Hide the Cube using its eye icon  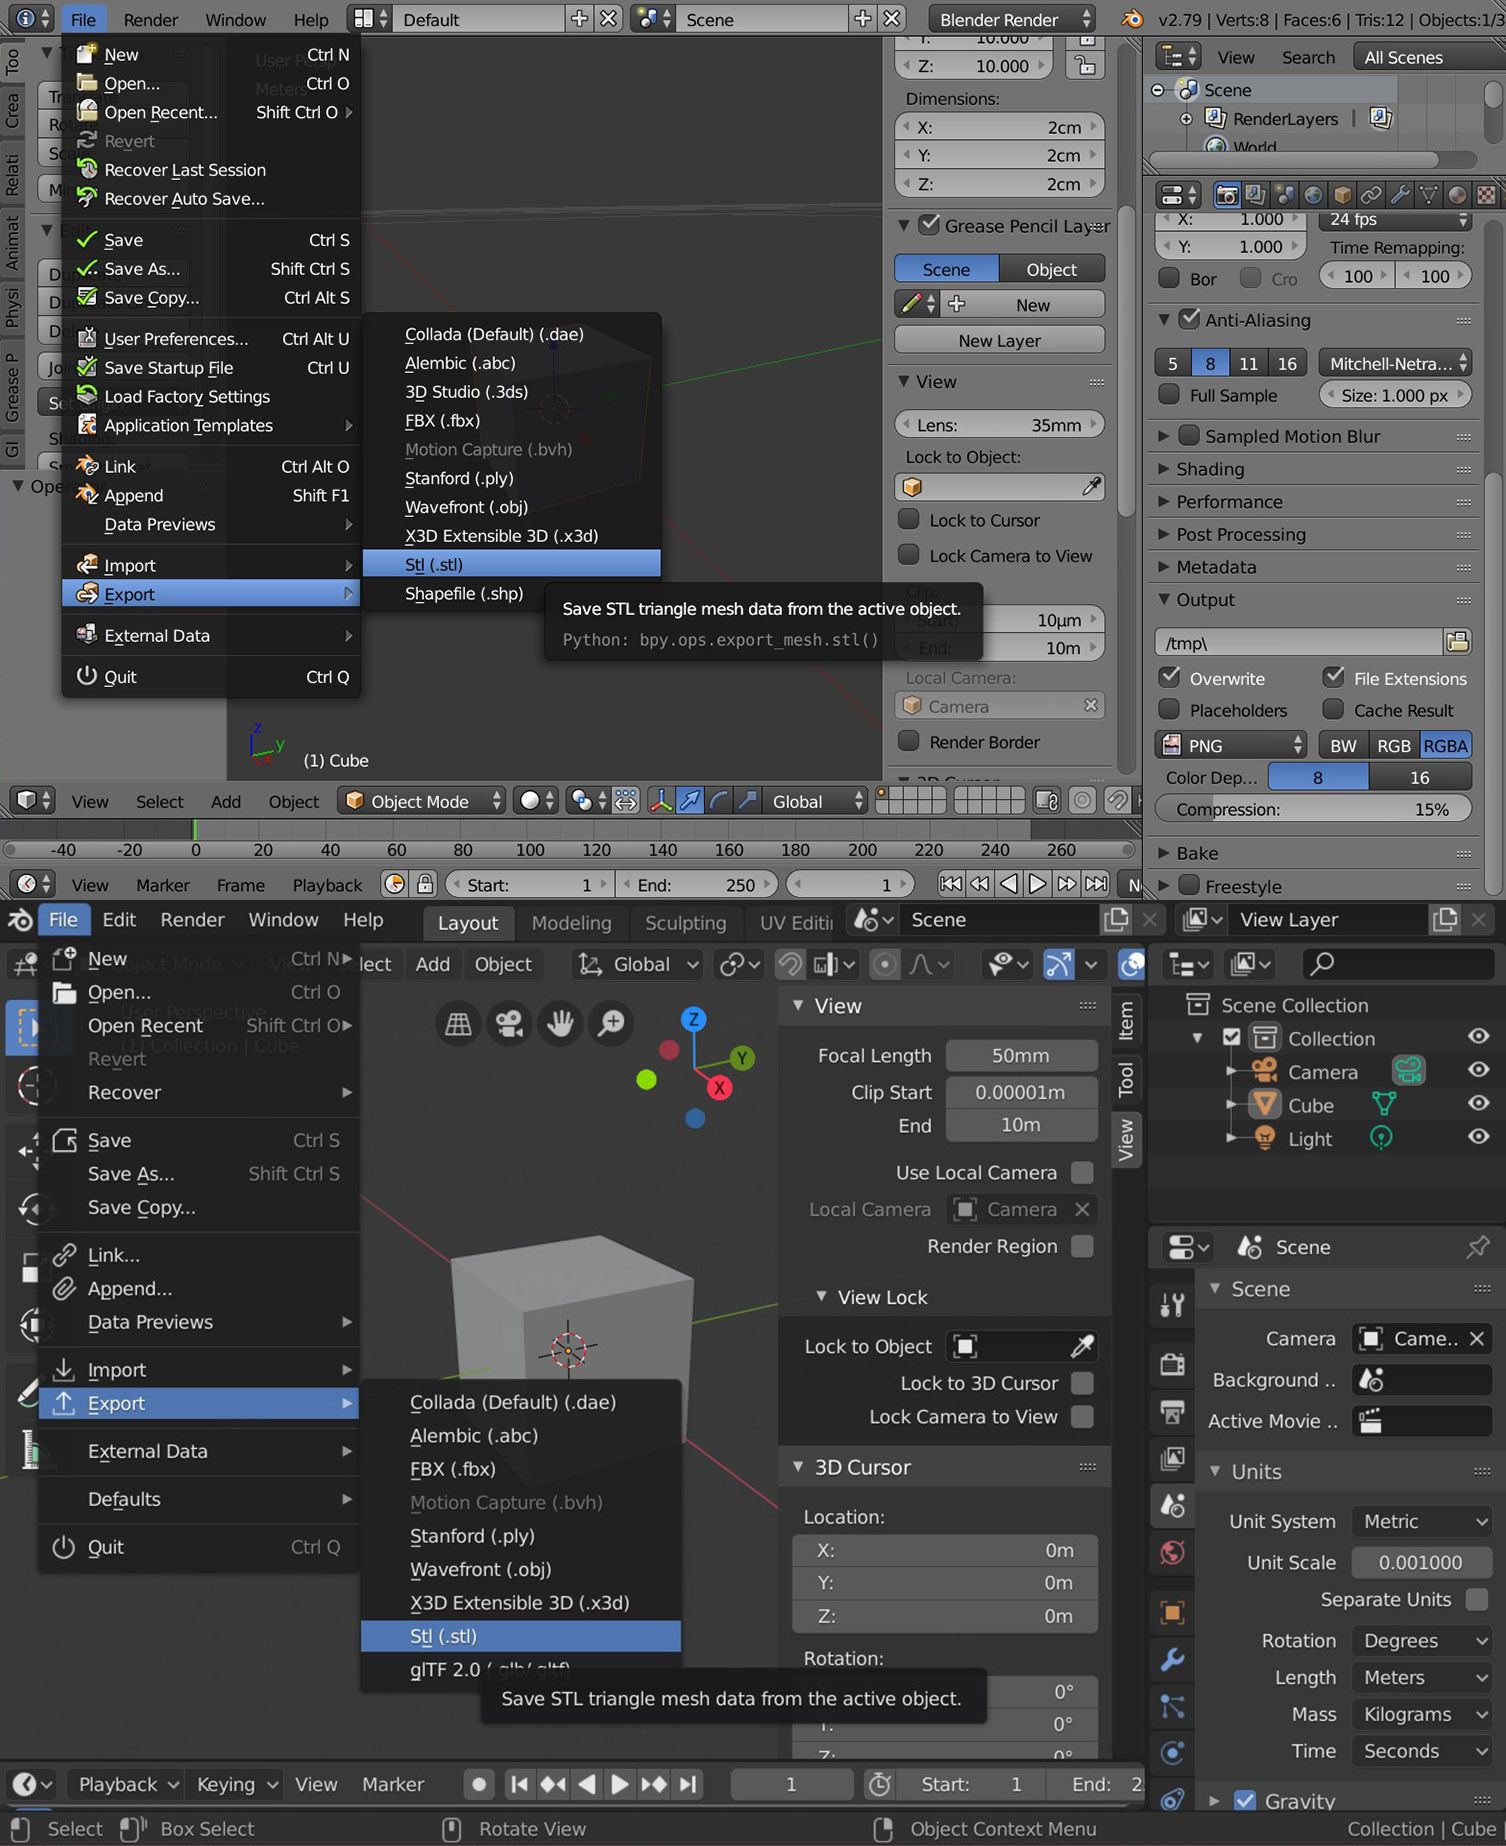1478,1104
